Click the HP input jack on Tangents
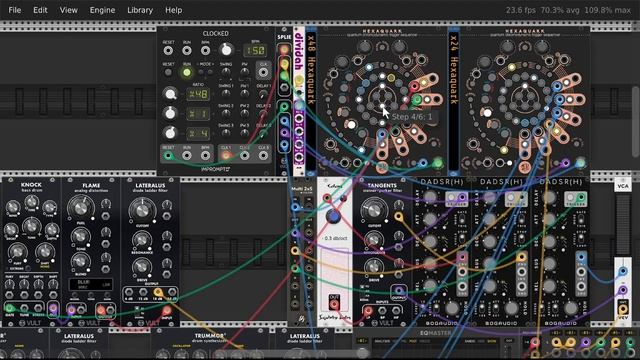Viewport: 640px width, 360px height. pyautogui.click(x=396, y=311)
